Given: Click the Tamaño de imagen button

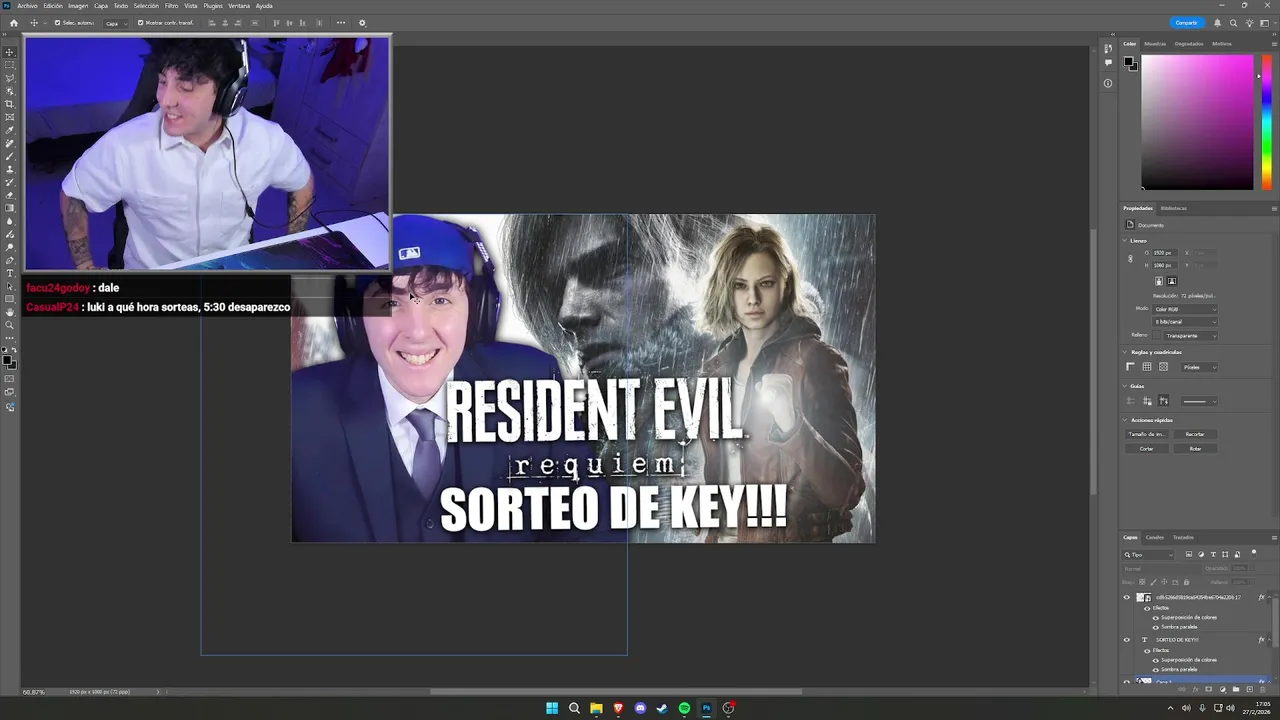Looking at the screenshot, I should tap(1147, 434).
